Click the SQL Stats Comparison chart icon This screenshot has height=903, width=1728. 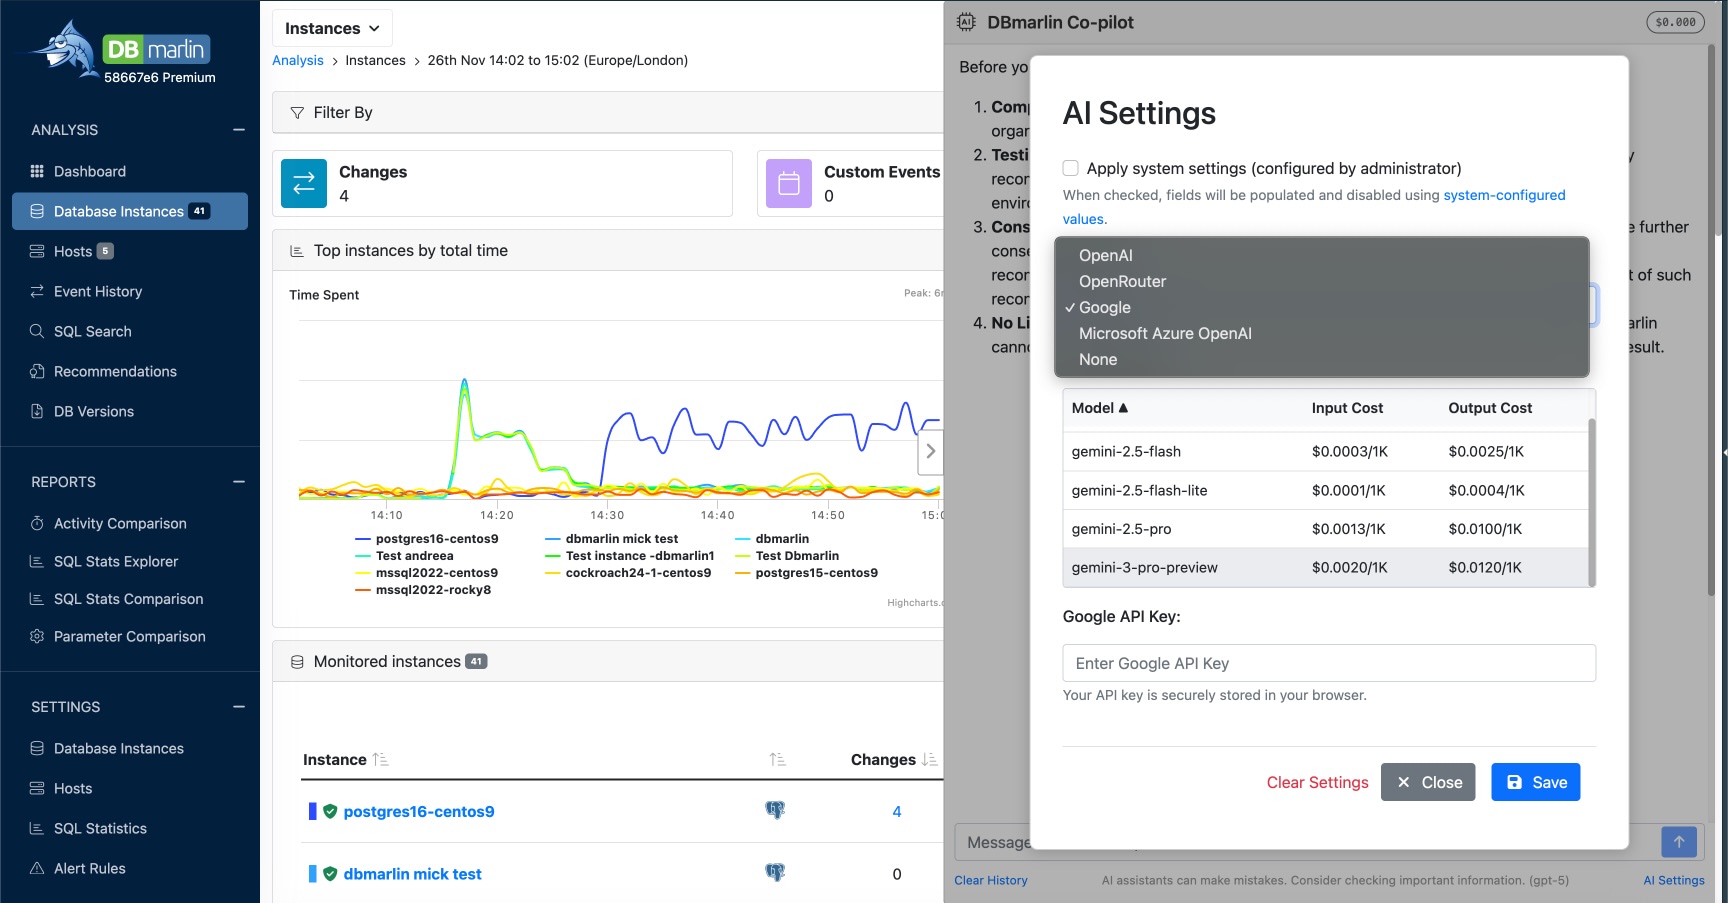click(x=37, y=599)
